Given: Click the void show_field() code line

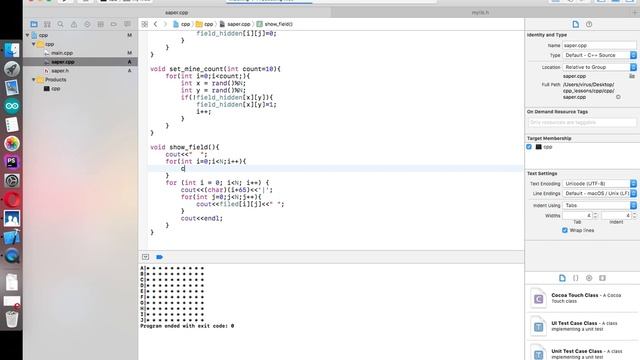Looking at the screenshot, I should point(185,147).
